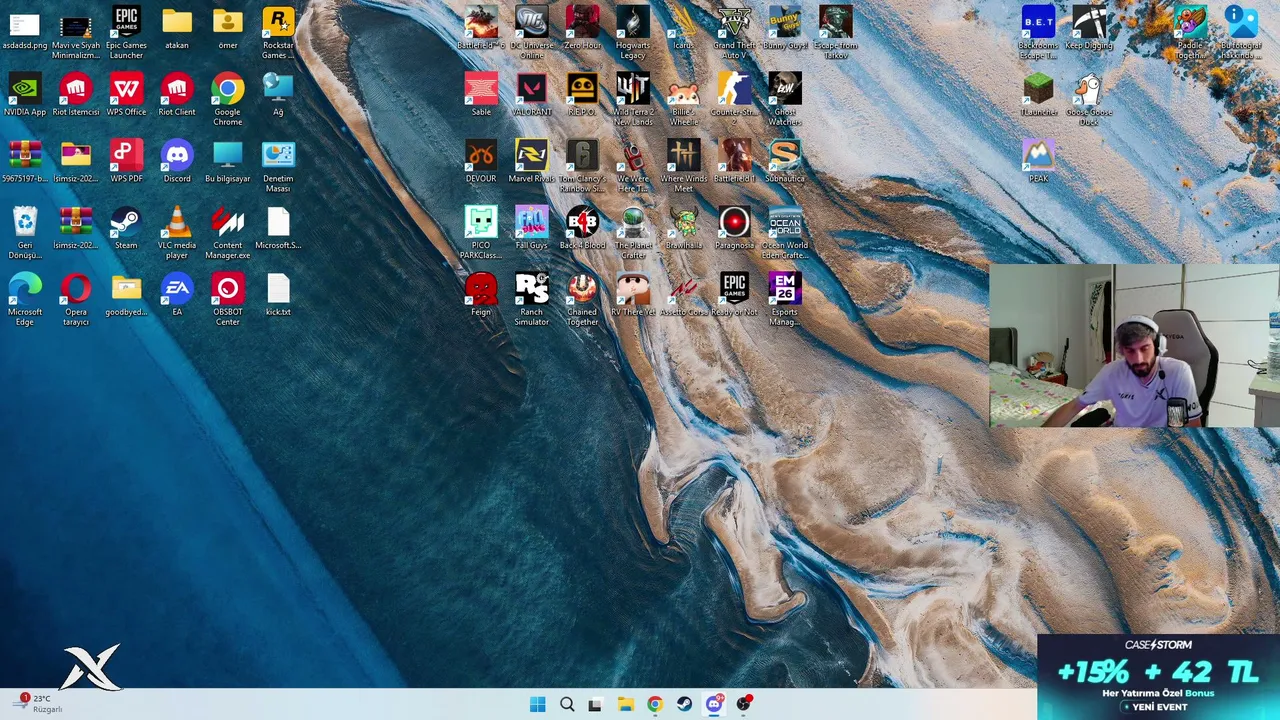
Task: Launch Battlefield 6 from the desktop
Action: pos(481,28)
